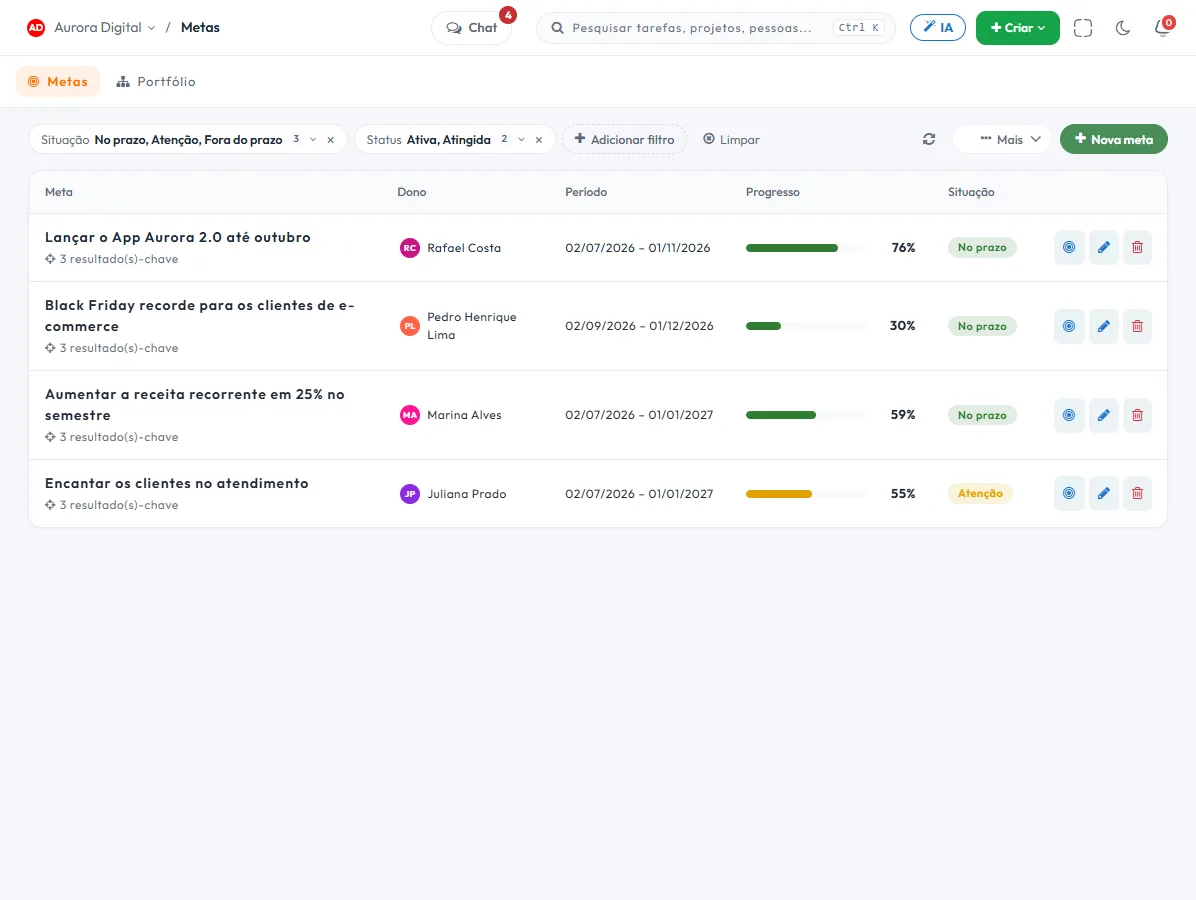Viewport: 1196px width, 900px height.
Task: Click the Atenção status badge
Action: (x=980, y=493)
